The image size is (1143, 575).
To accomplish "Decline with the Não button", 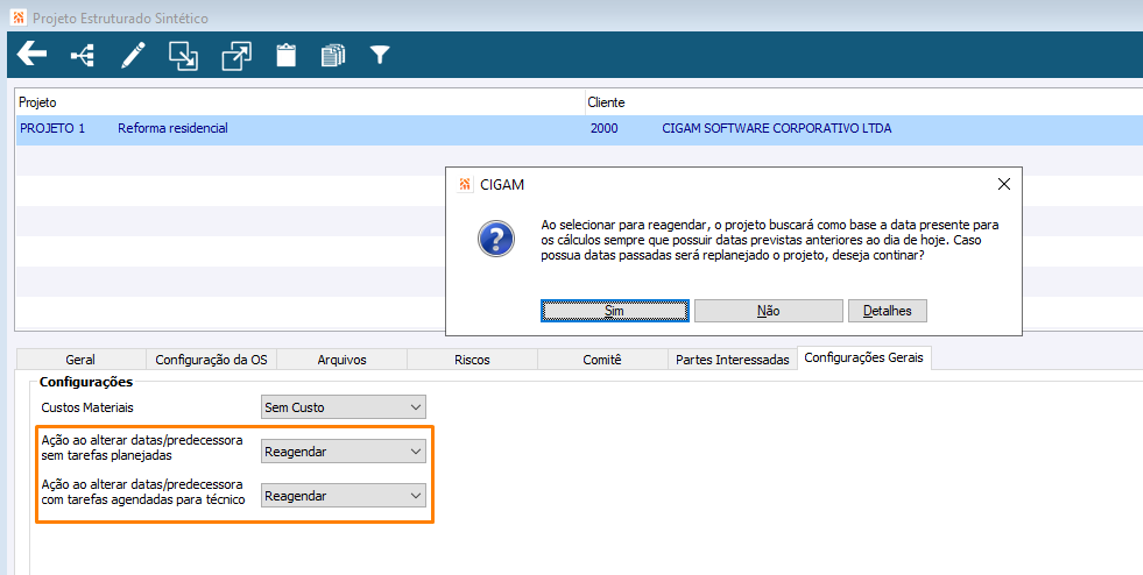I will pyautogui.click(x=768, y=310).
